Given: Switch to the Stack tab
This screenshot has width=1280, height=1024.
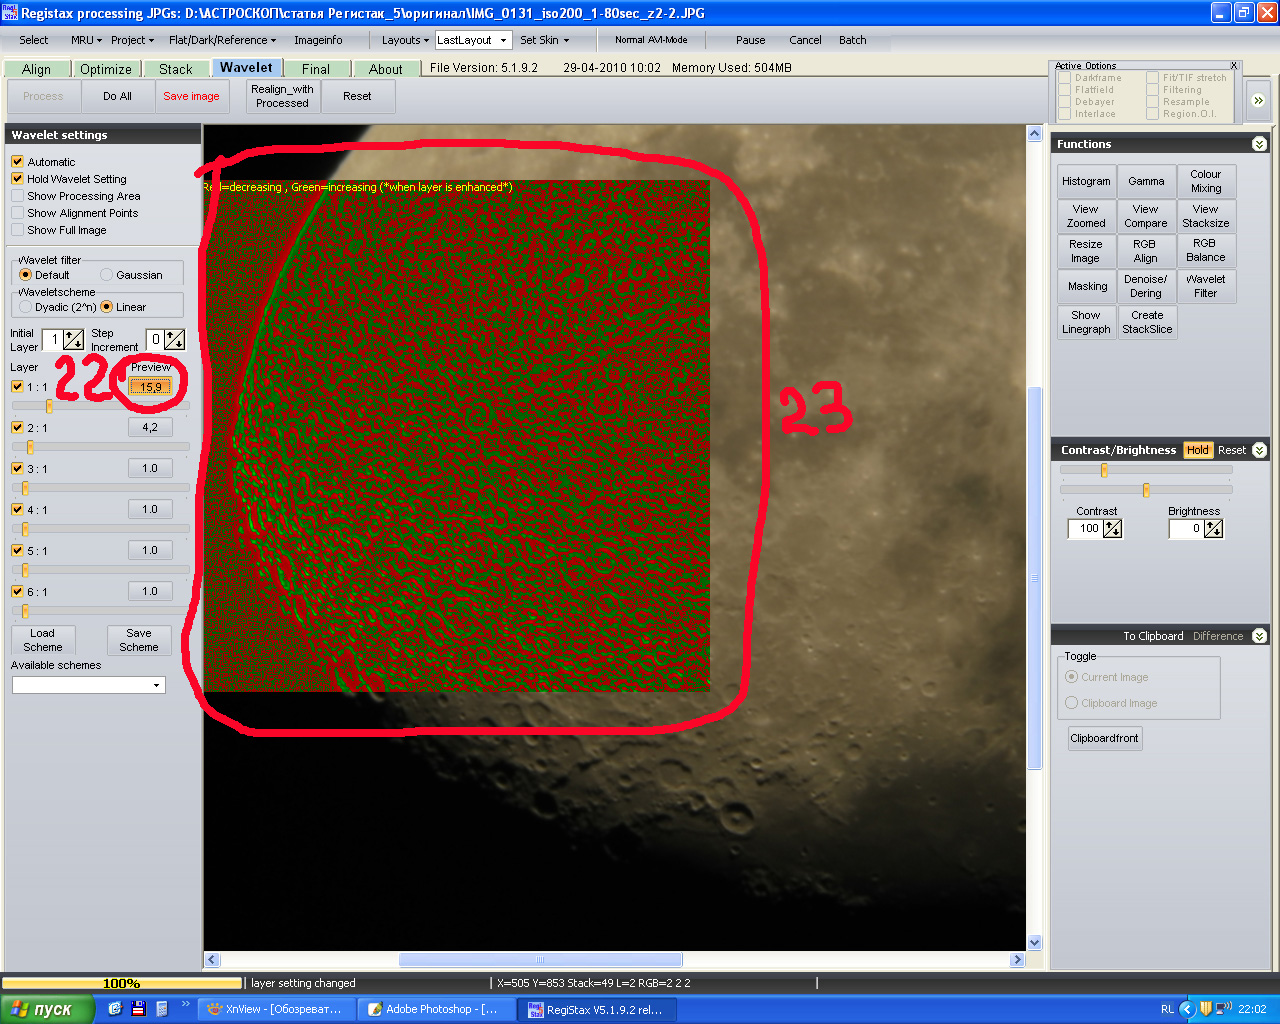Looking at the screenshot, I should point(175,69).
